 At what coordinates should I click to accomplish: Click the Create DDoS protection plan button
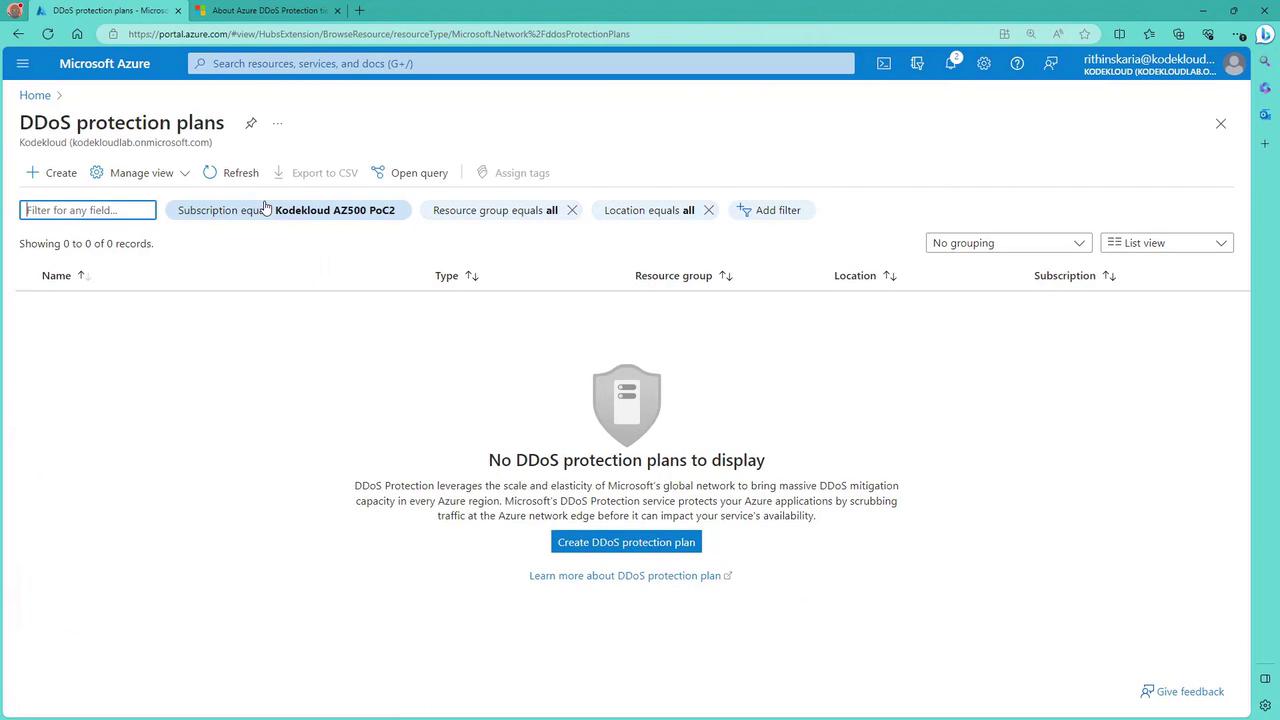pyautogui.click(x=626, y=542)
